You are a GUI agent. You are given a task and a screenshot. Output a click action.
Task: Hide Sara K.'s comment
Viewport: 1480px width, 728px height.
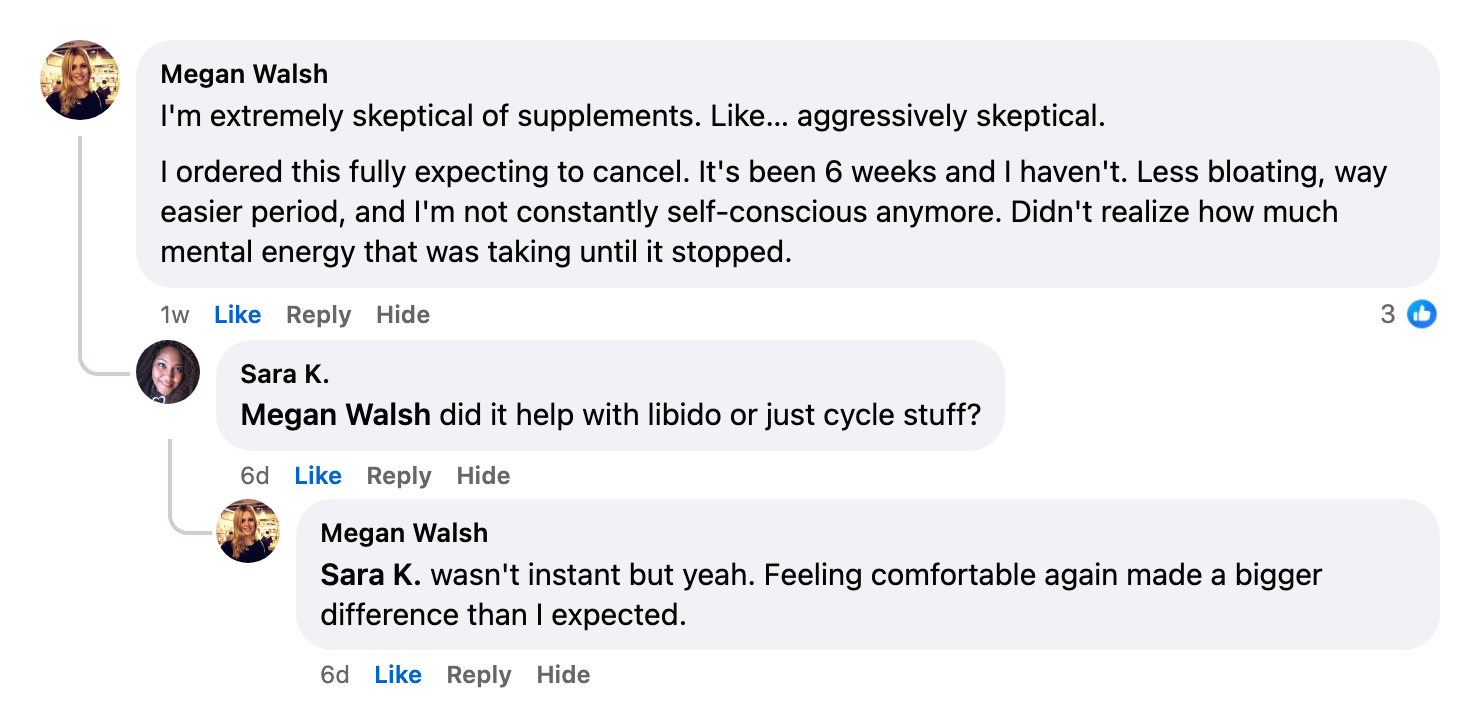(x=483, y=475)
